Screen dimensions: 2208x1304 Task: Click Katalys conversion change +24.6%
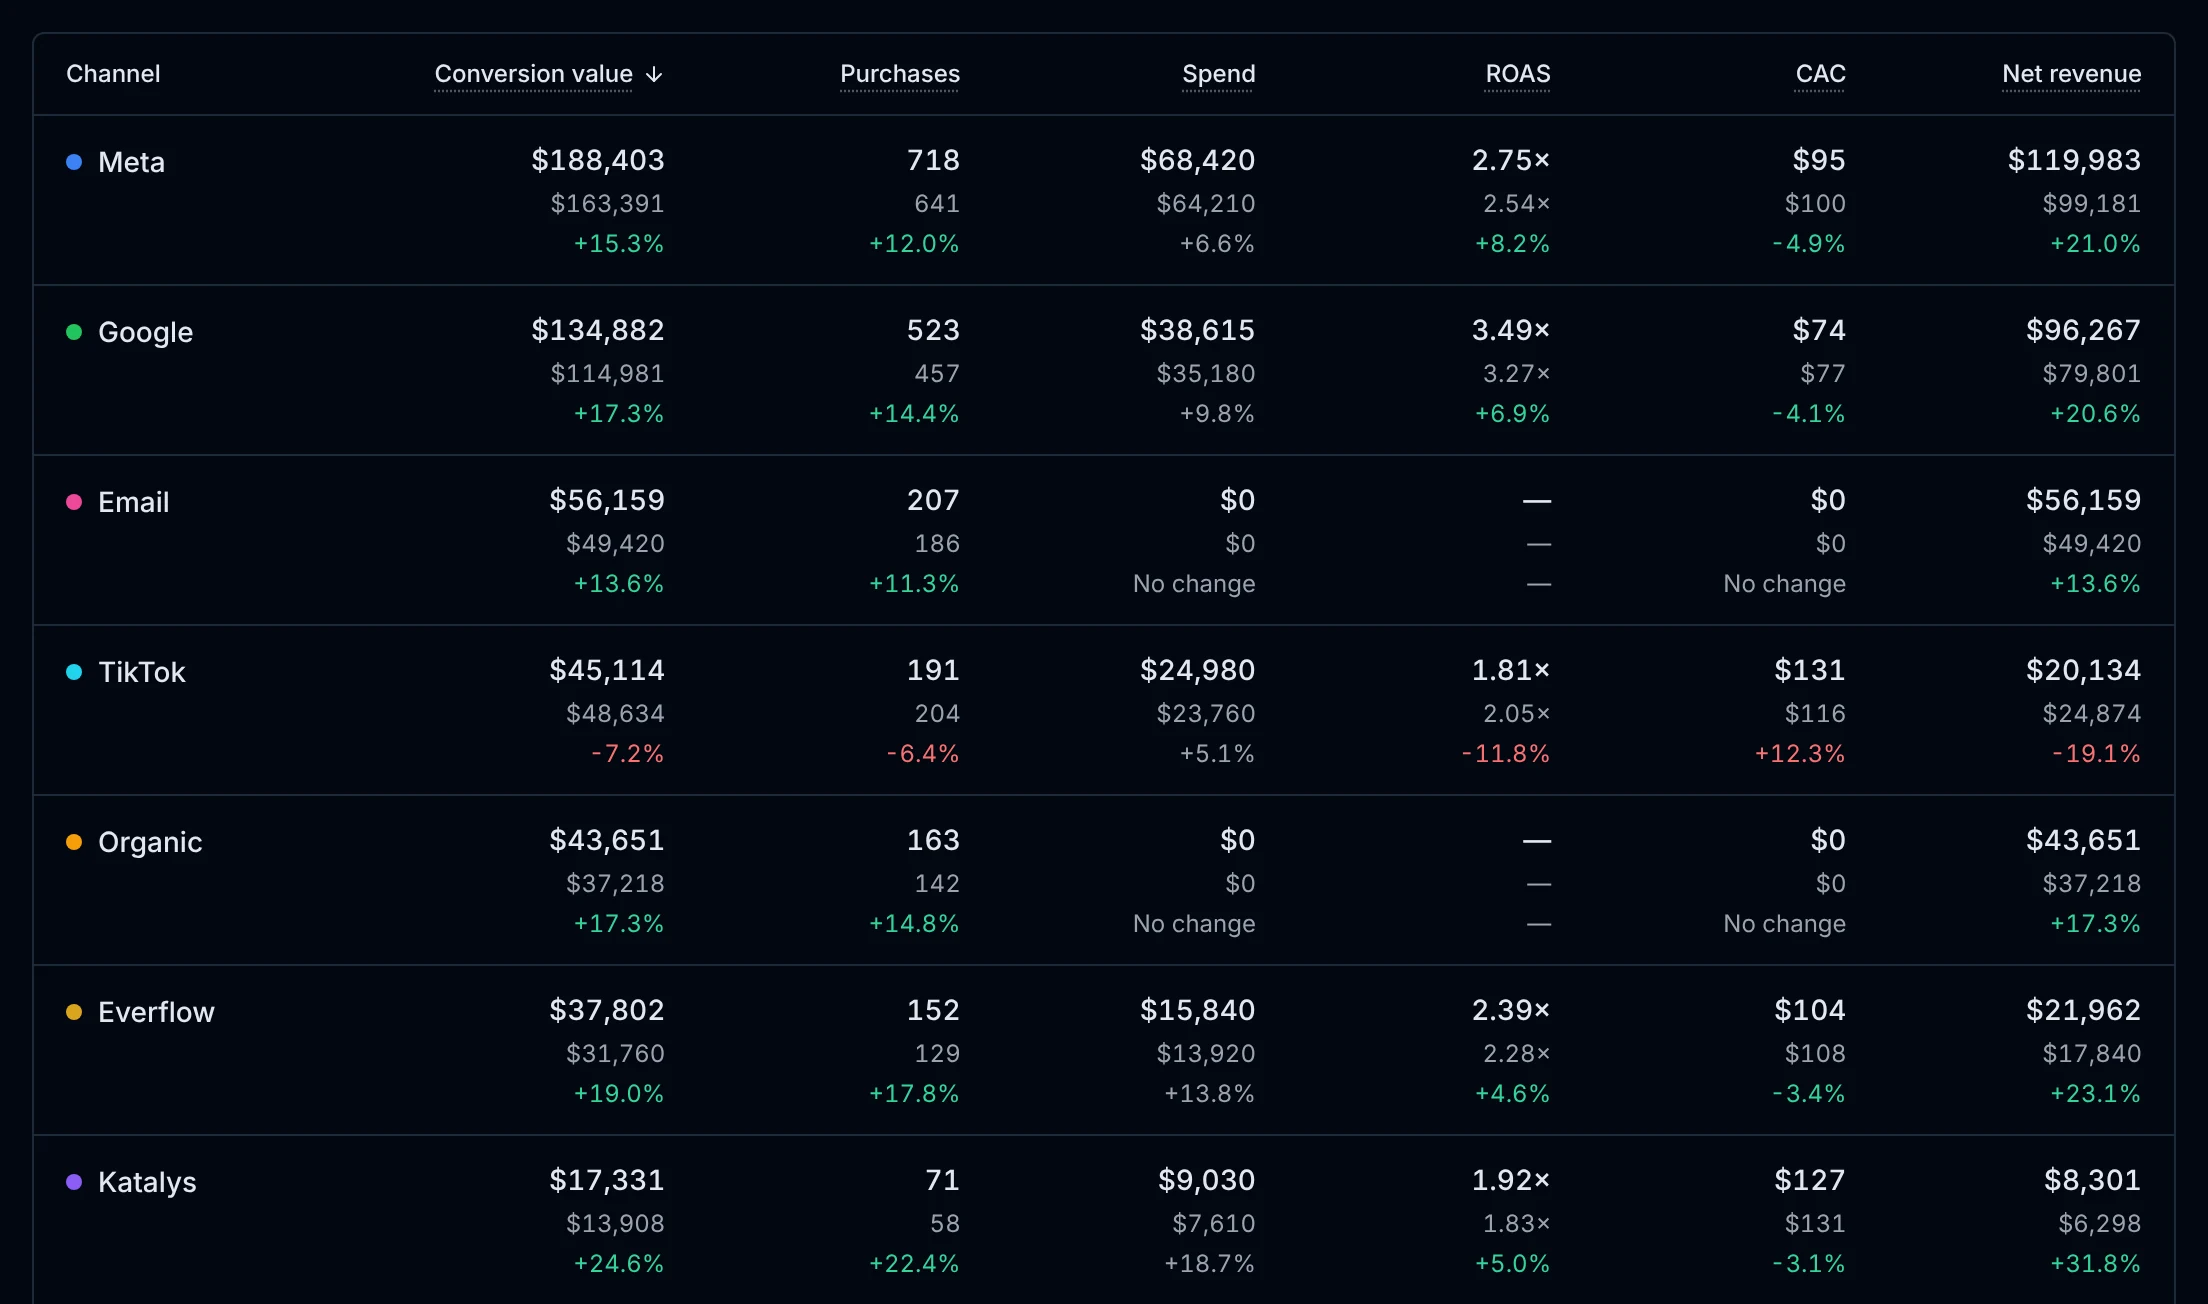pos(619,1263)
